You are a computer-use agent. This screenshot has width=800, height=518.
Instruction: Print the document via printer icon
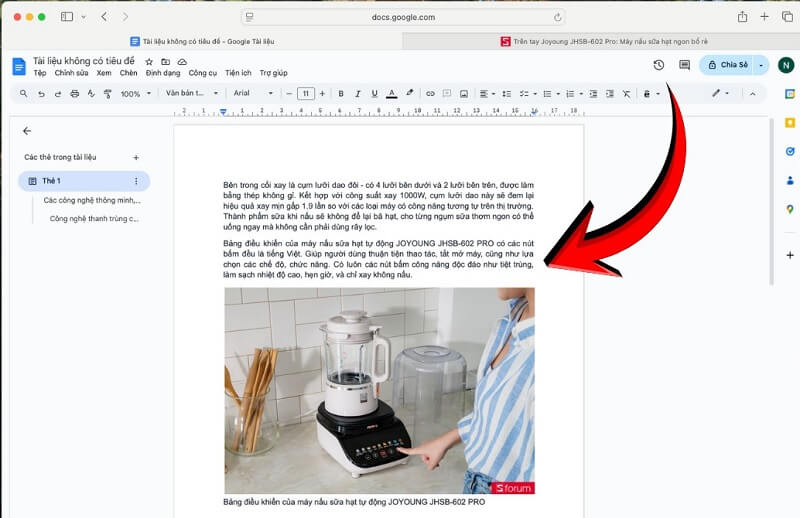(74, 94)
